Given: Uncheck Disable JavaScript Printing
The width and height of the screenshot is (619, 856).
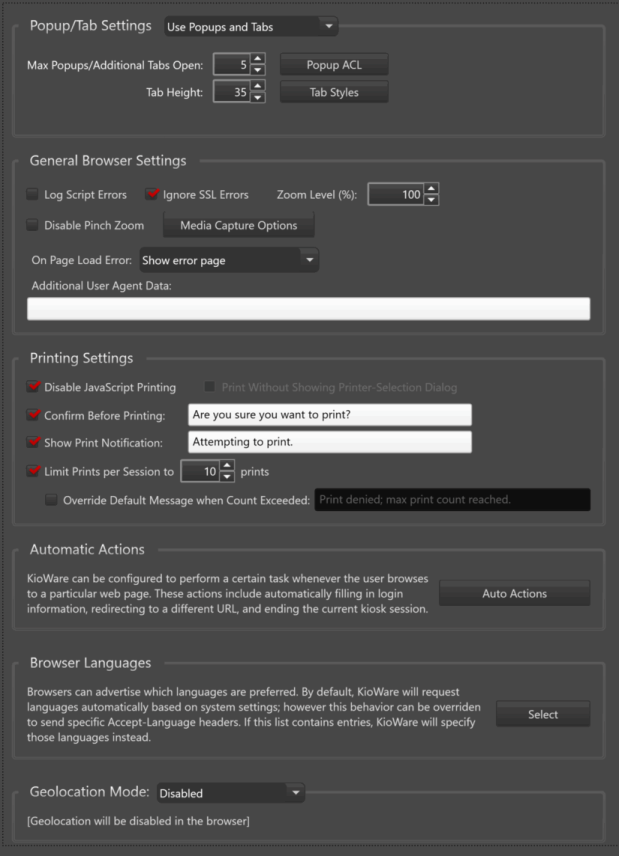Looking at the screenshot, I should pyautogui.click(x=33, y=387).
